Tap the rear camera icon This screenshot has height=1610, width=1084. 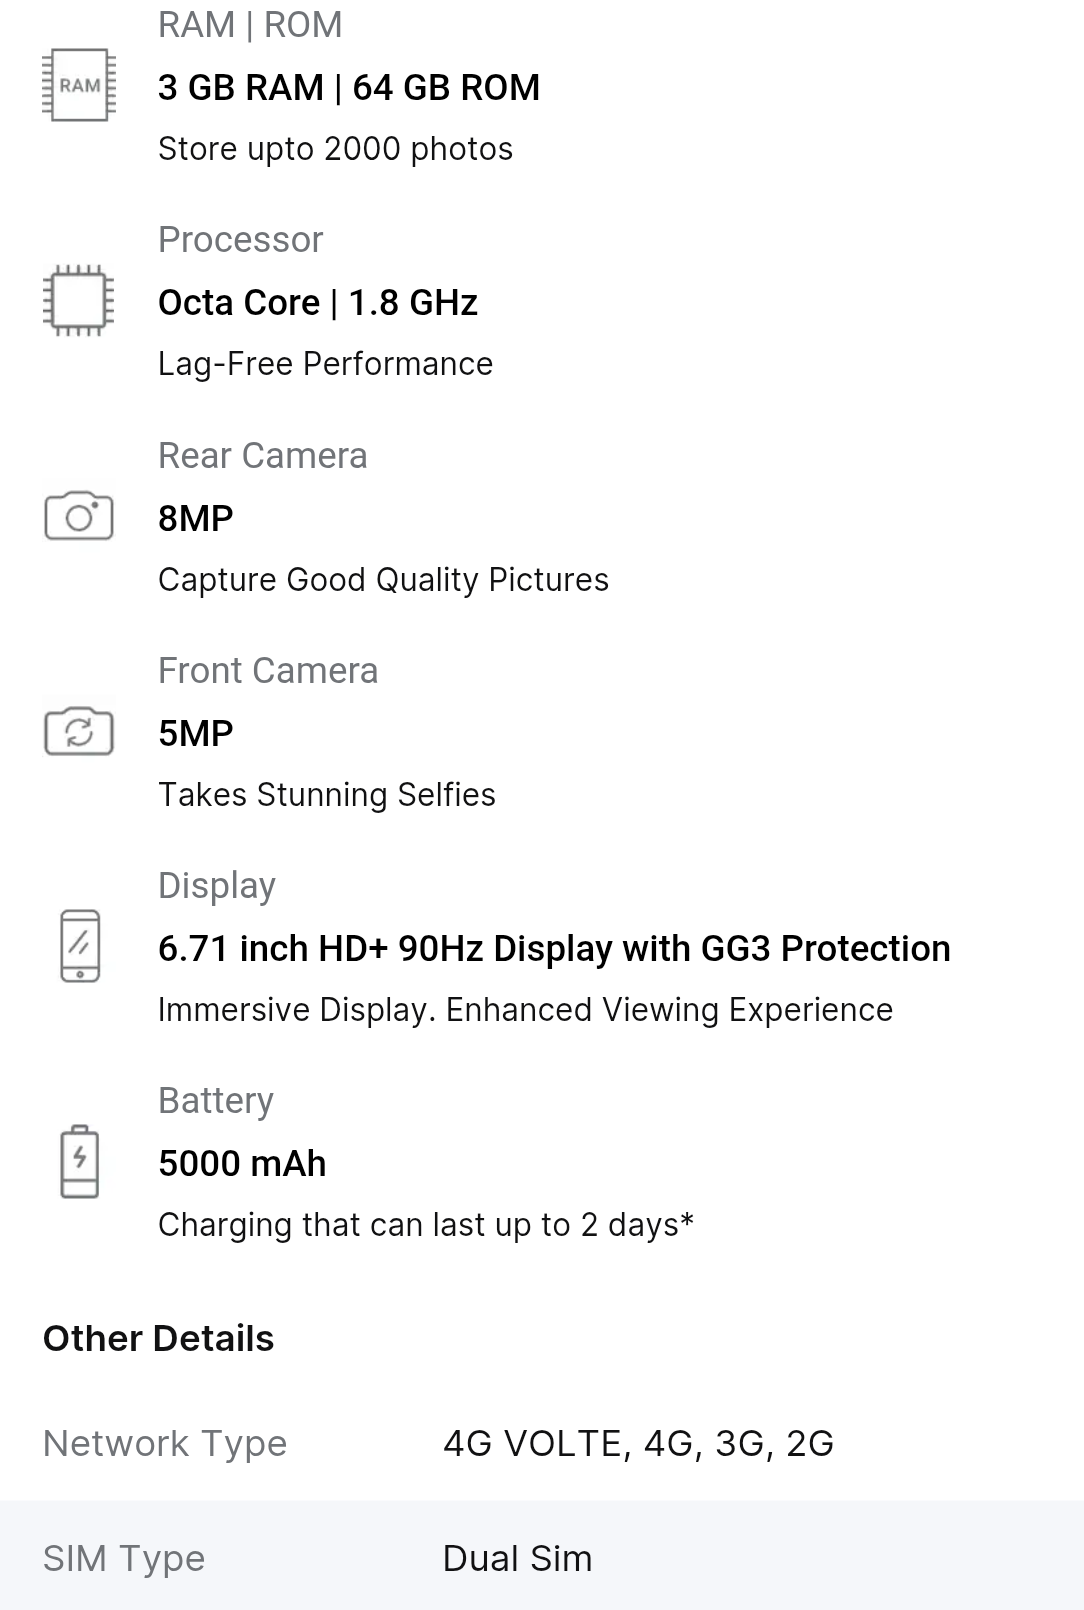[79, 516]
